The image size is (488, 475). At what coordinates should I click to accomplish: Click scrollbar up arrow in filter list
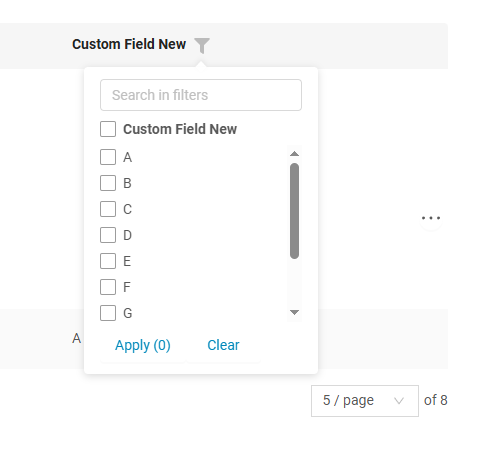click(294, 154)
